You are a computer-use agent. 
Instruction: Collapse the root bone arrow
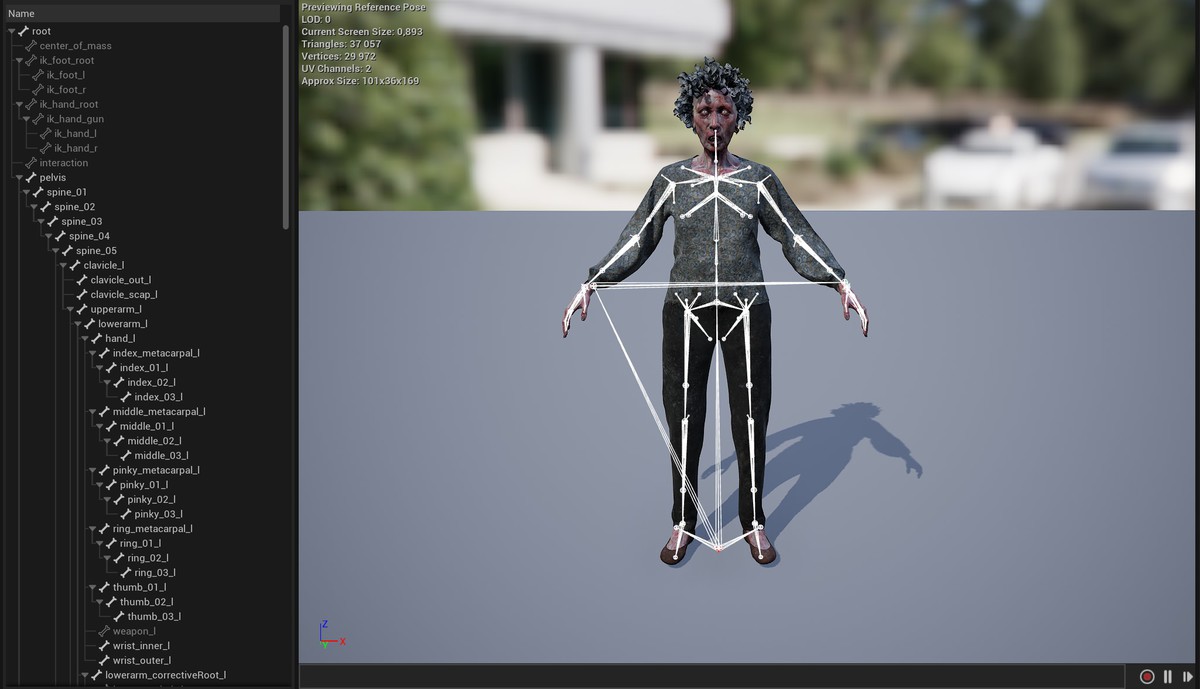point(11,32)
